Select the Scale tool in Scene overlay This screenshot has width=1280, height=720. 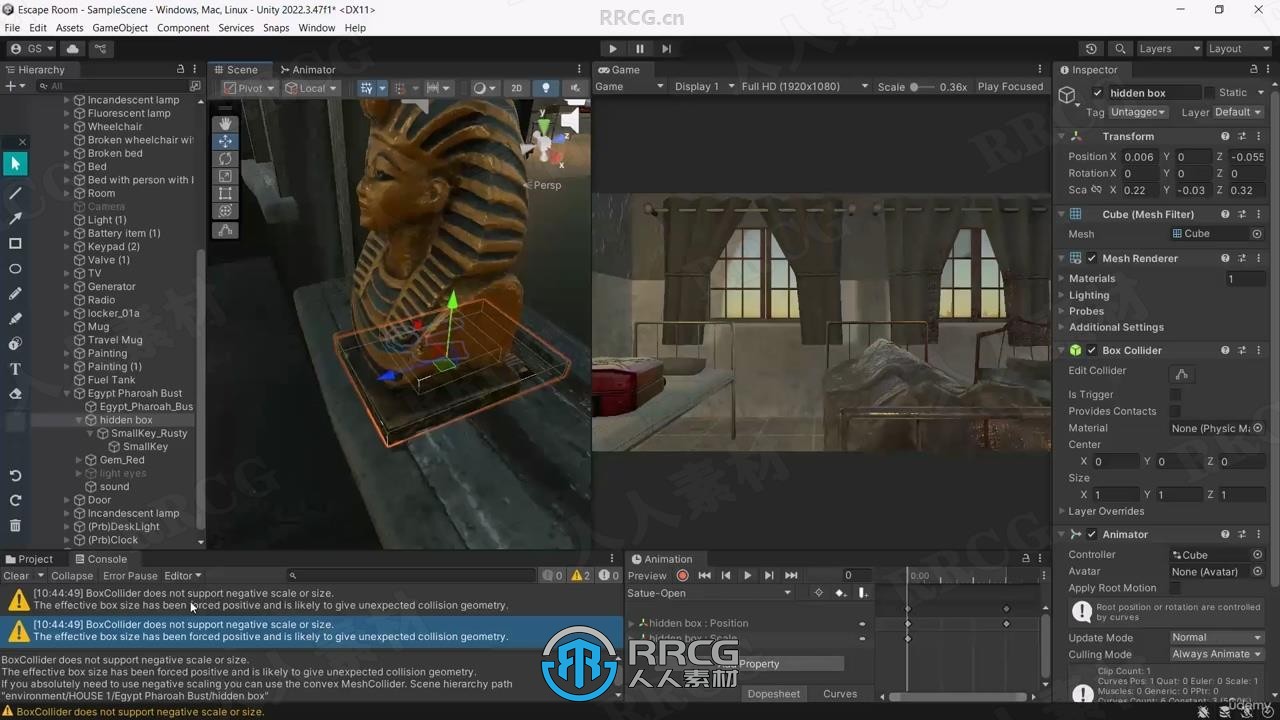pos(225,176)
